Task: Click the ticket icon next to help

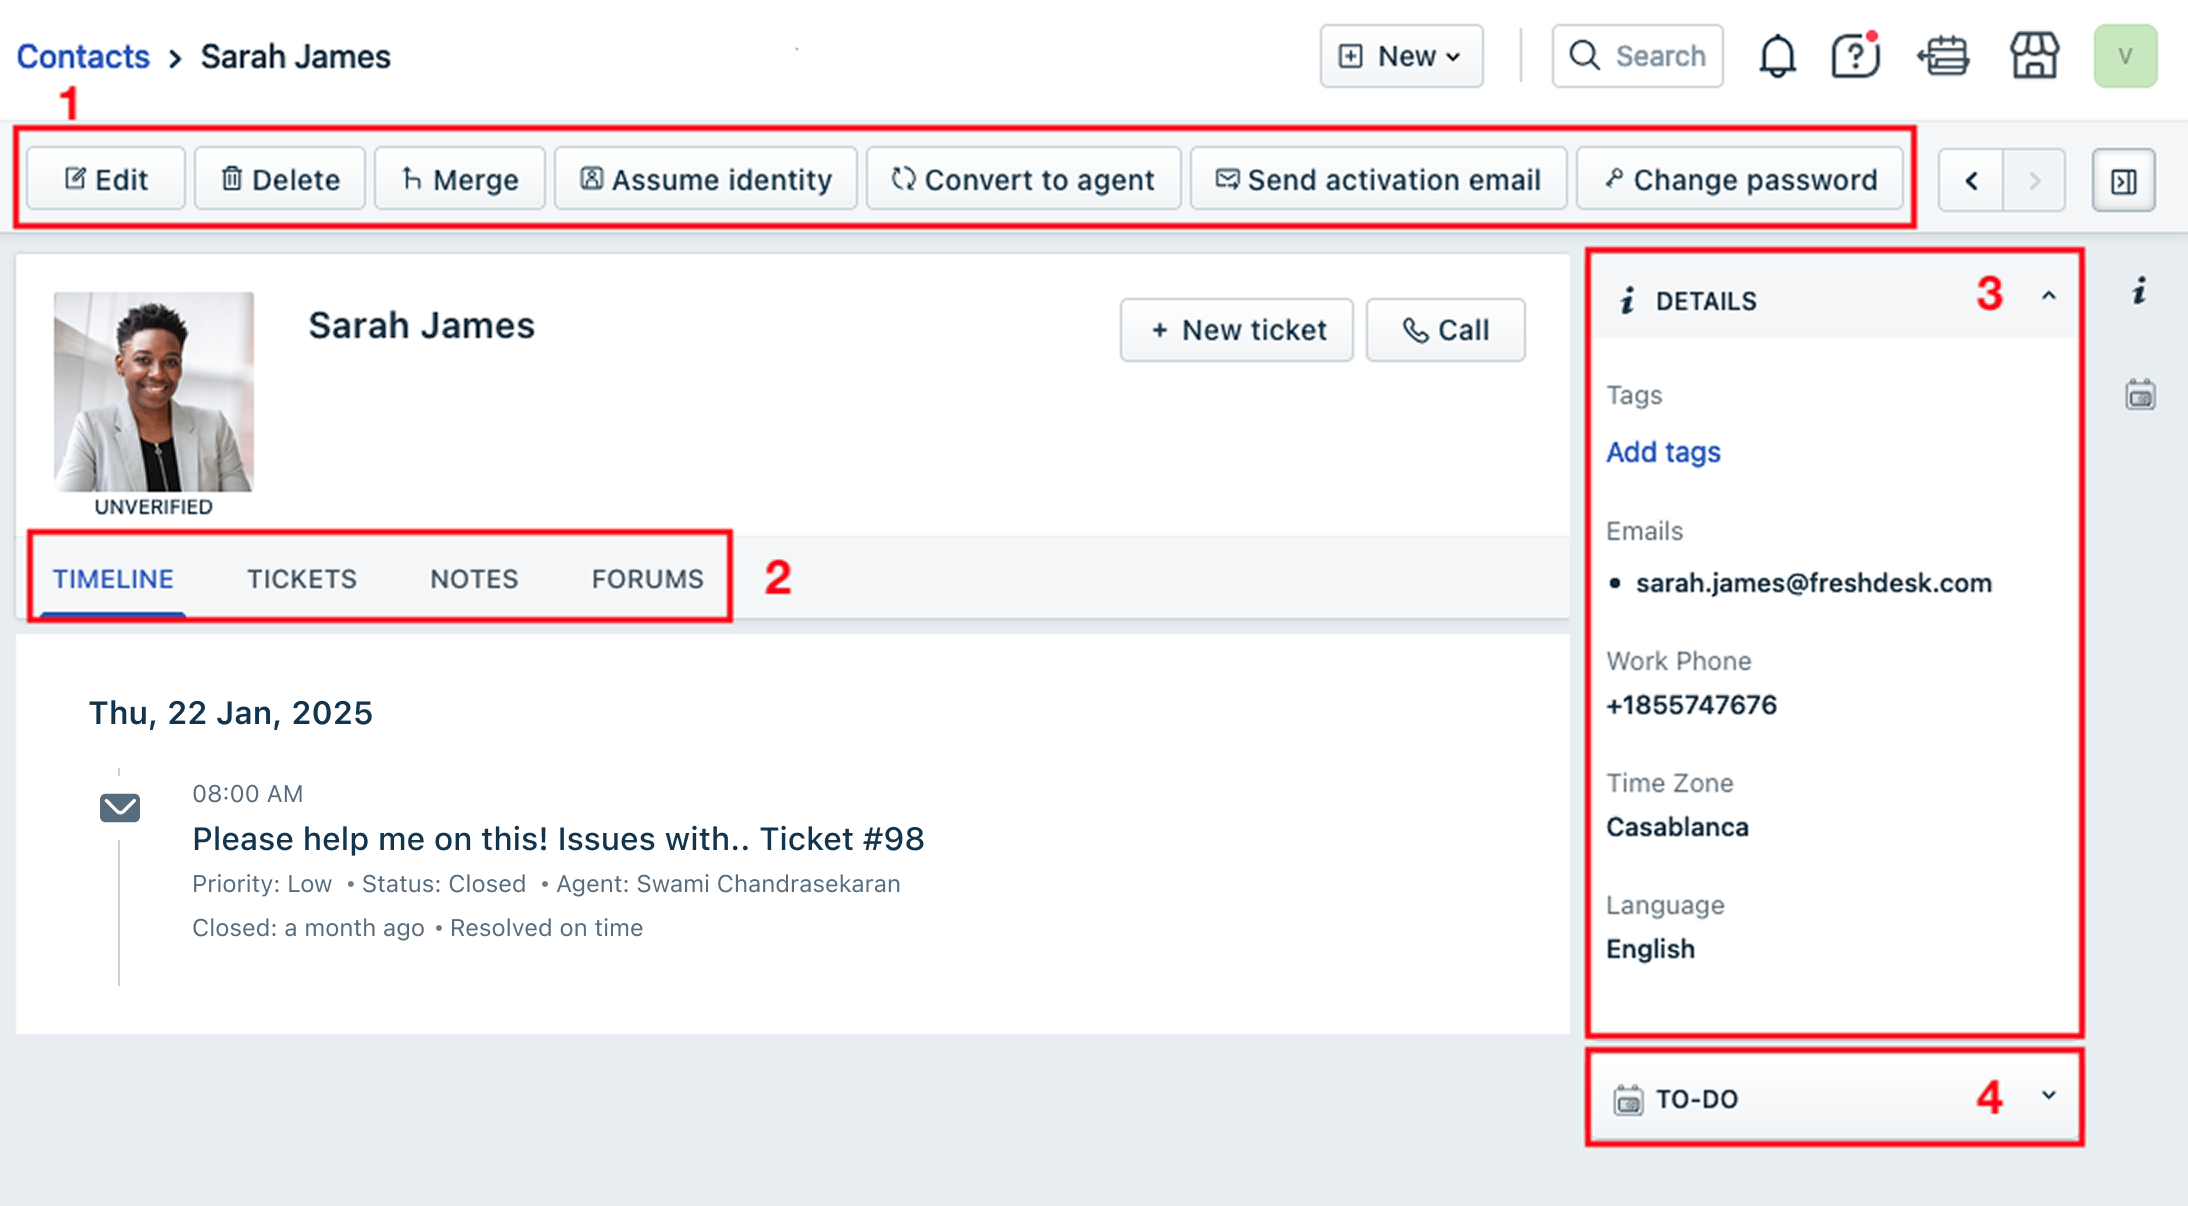Action: point(1943,56)
